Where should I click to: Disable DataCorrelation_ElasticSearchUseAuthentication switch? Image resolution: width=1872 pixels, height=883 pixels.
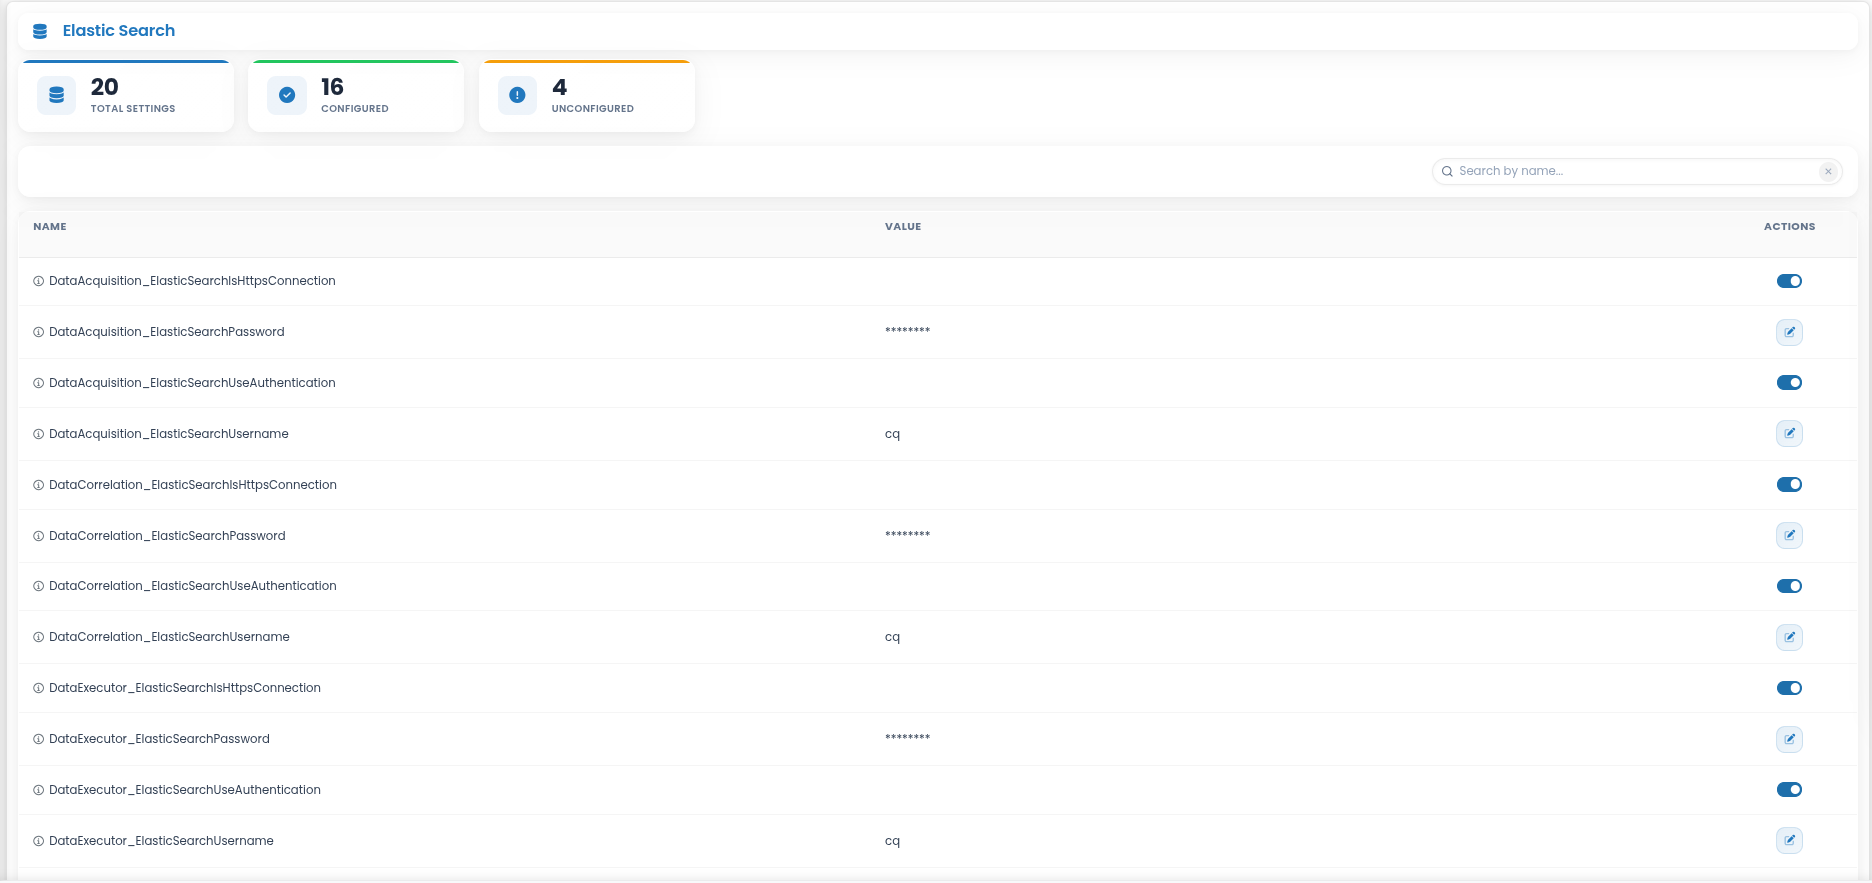click(1789, 586)
